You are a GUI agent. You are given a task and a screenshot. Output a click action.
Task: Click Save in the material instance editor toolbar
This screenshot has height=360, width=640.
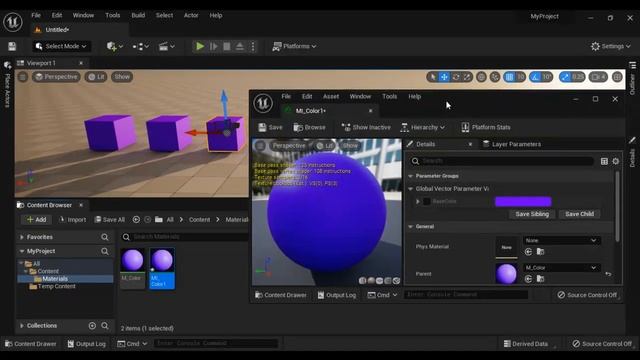pos(270,127)
